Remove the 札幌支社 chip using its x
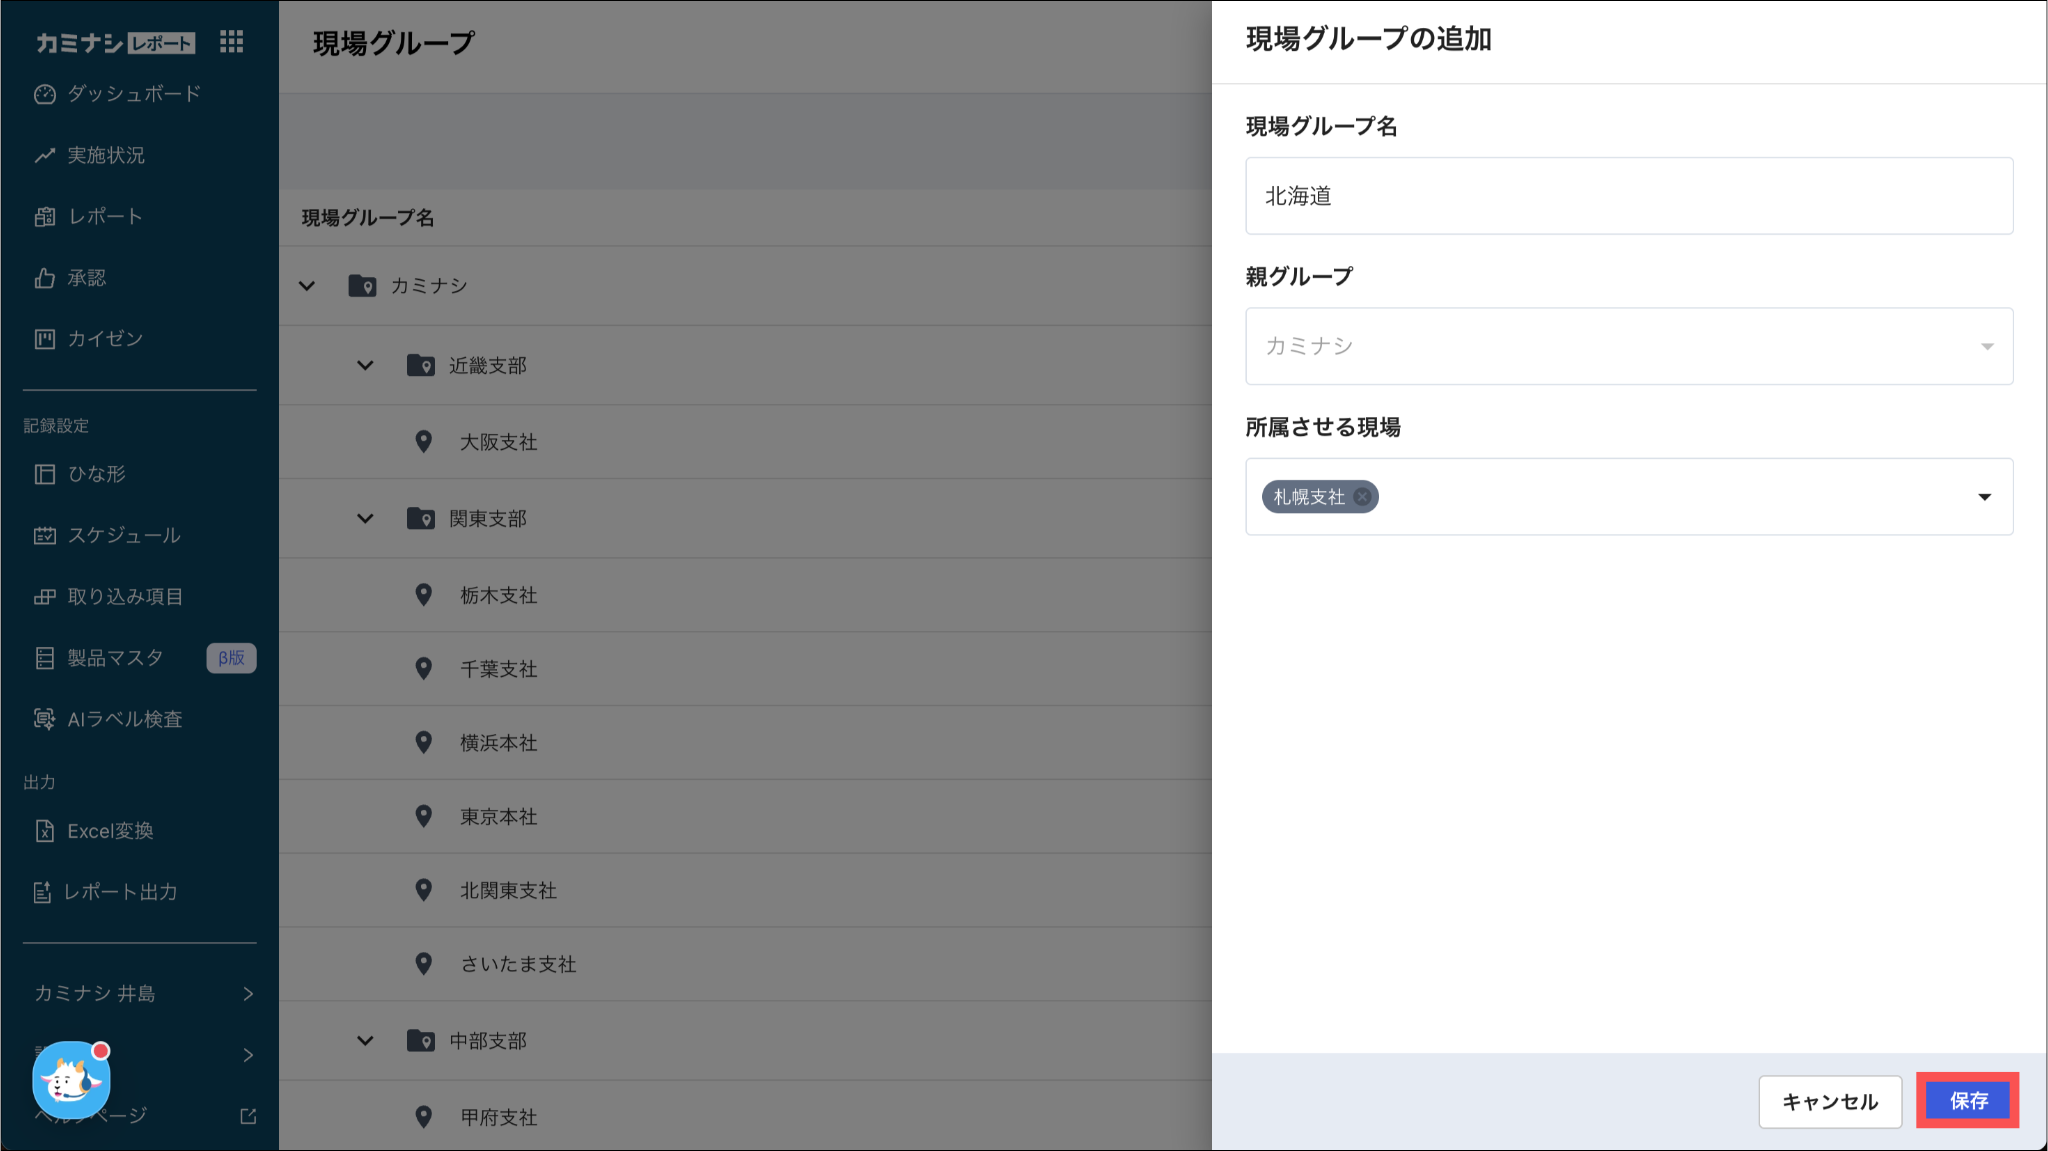This screenshot has width=2048, height=1151. point(1362,497)
